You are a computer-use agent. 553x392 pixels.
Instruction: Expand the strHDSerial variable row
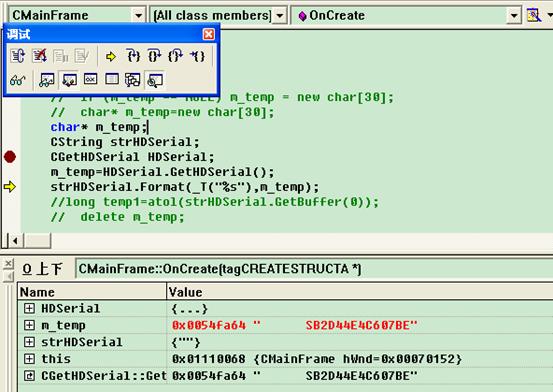point(29,342)
